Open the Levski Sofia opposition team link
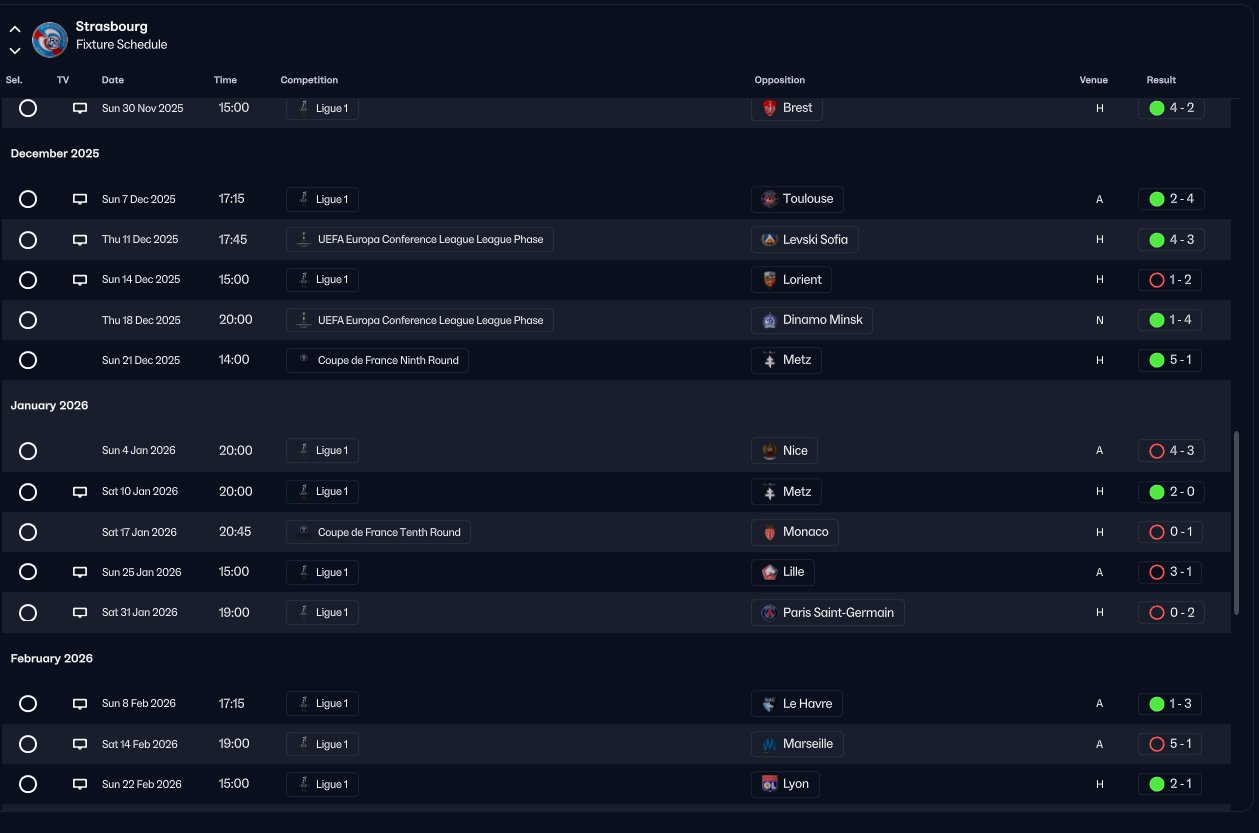This screenshot has width=1259, height=833. tap(805, 240)
